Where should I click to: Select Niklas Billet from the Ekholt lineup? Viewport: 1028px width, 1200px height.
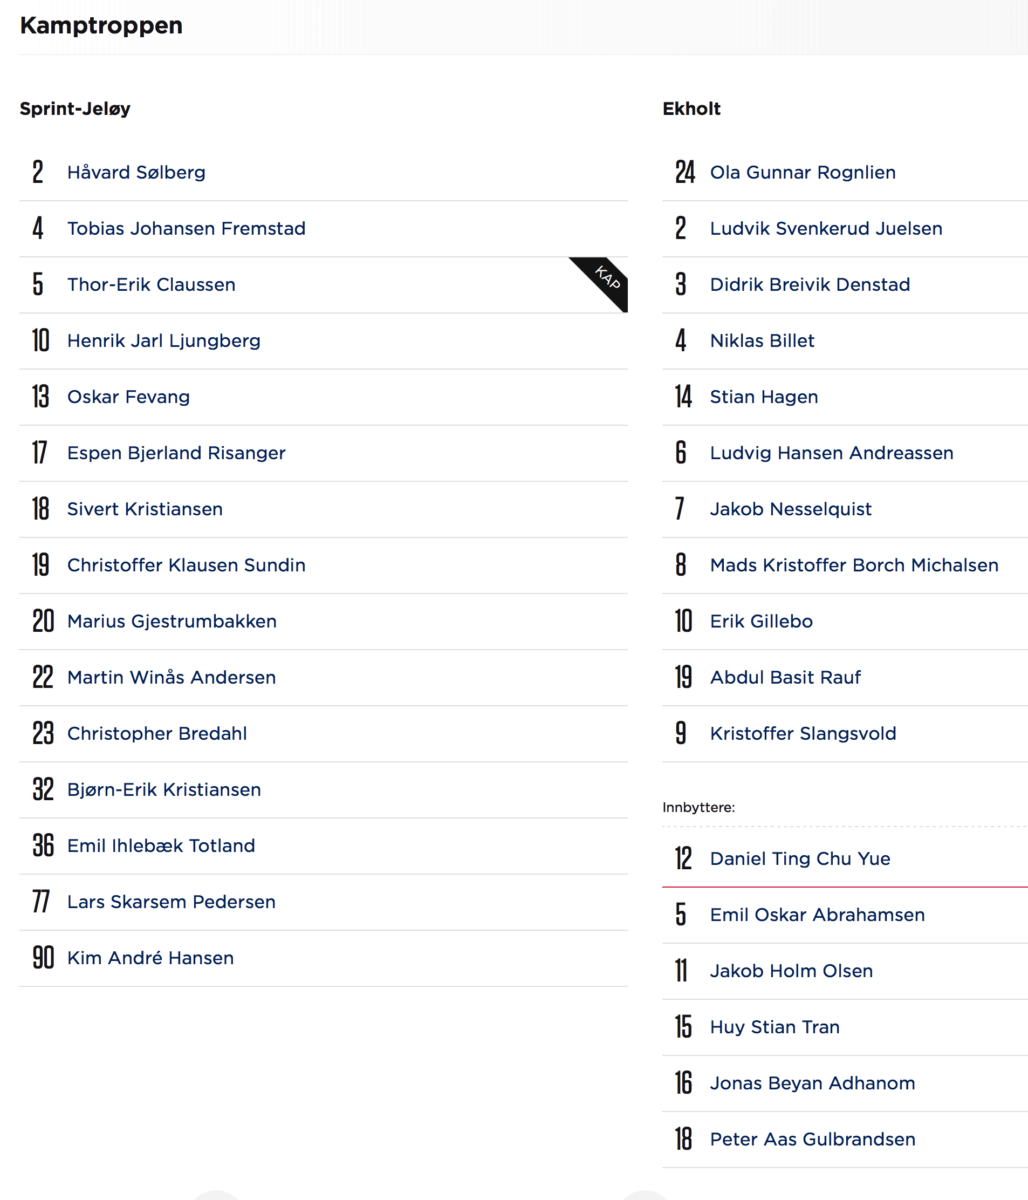(x=762, y=340)
